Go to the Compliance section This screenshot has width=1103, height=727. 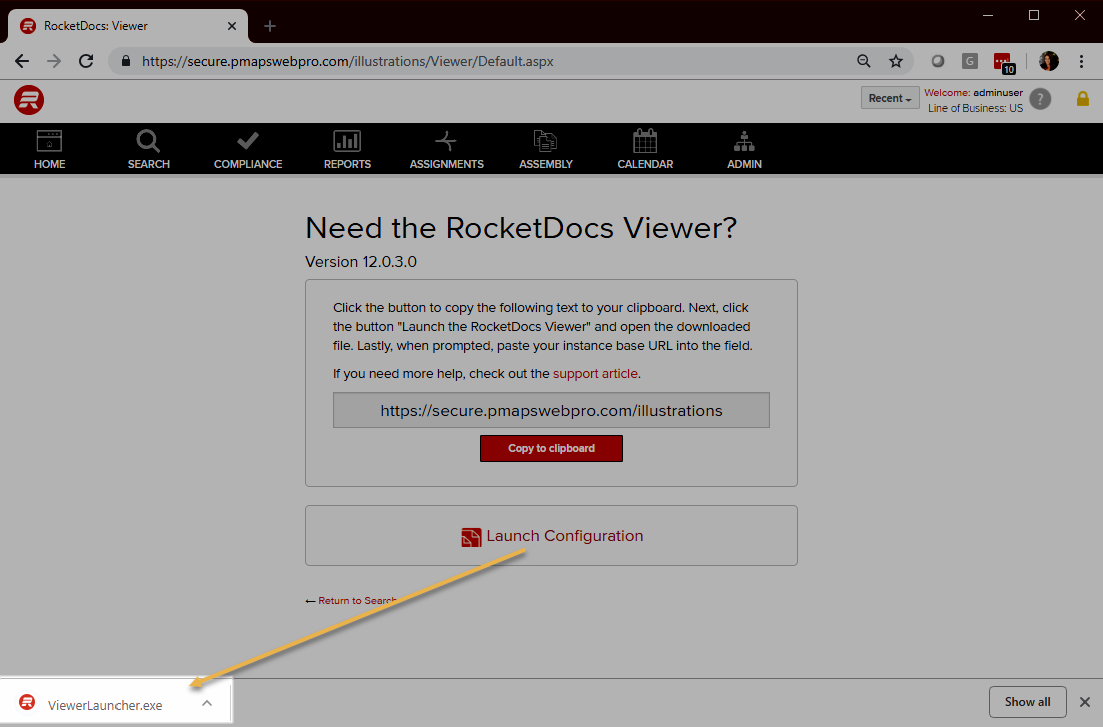point(248,149)
